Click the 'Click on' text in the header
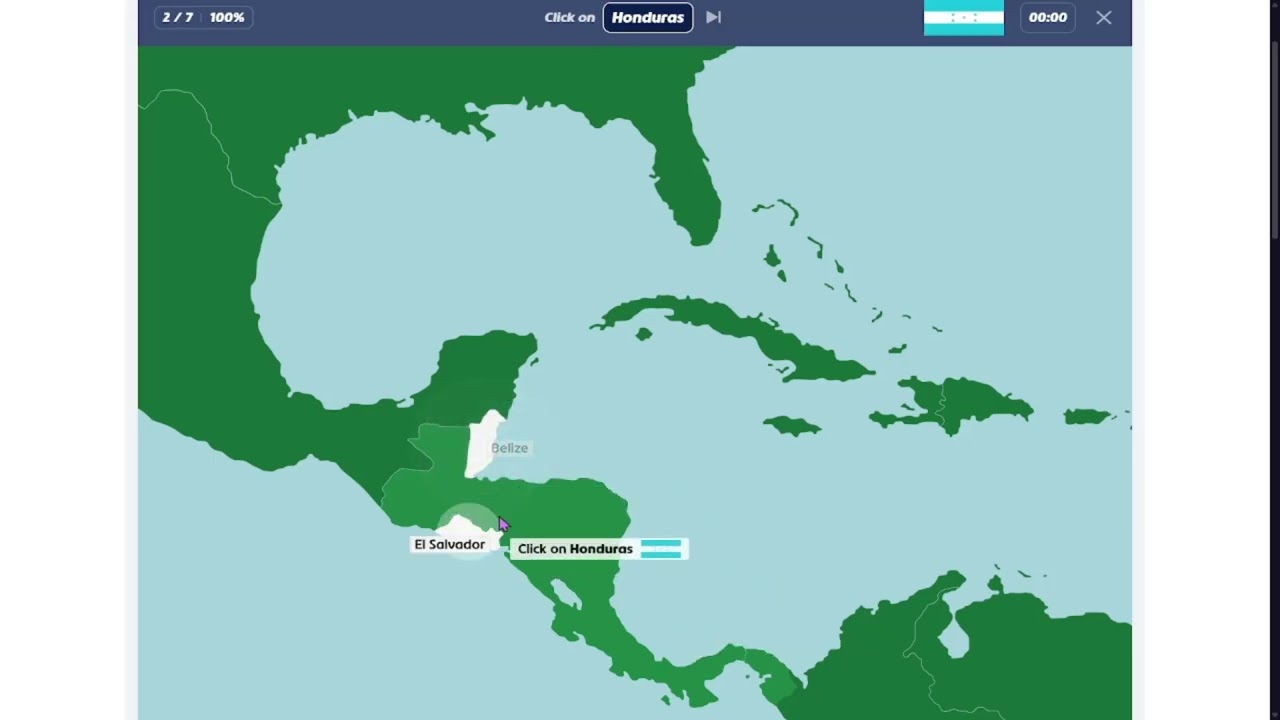The image size is (1280, 720). pos(569,17)
